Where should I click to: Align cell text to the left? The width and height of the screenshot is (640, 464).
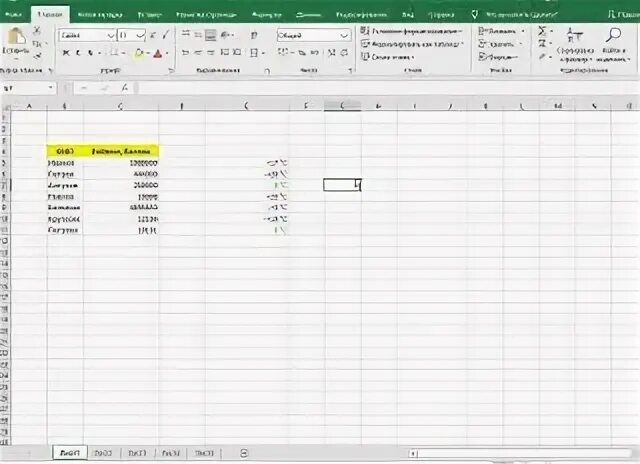[186, 52]
